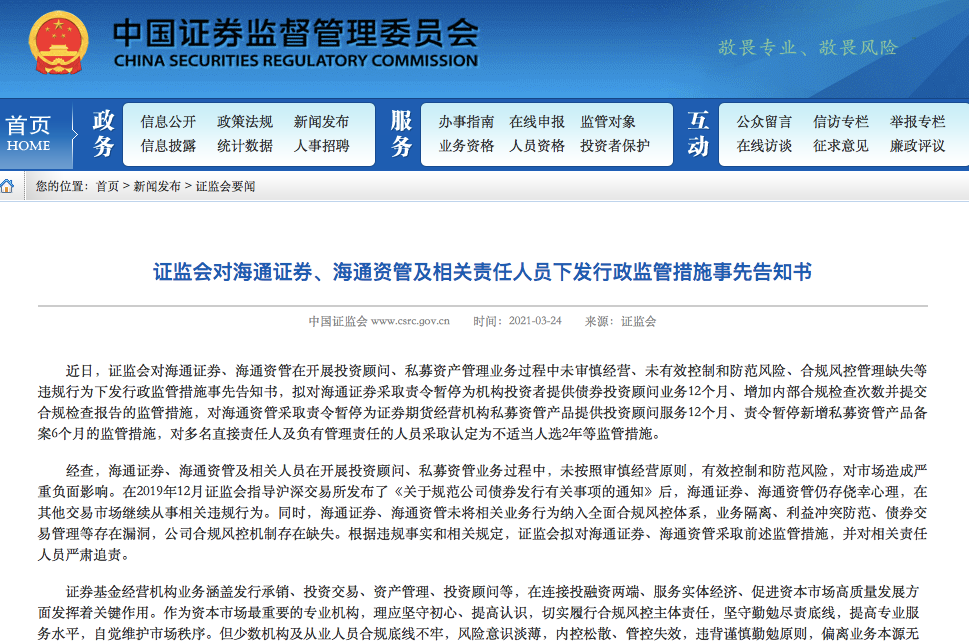Click 新闻发布 in the breadcrumb
The height and width of the screenshot is (642, 969).
157,187
